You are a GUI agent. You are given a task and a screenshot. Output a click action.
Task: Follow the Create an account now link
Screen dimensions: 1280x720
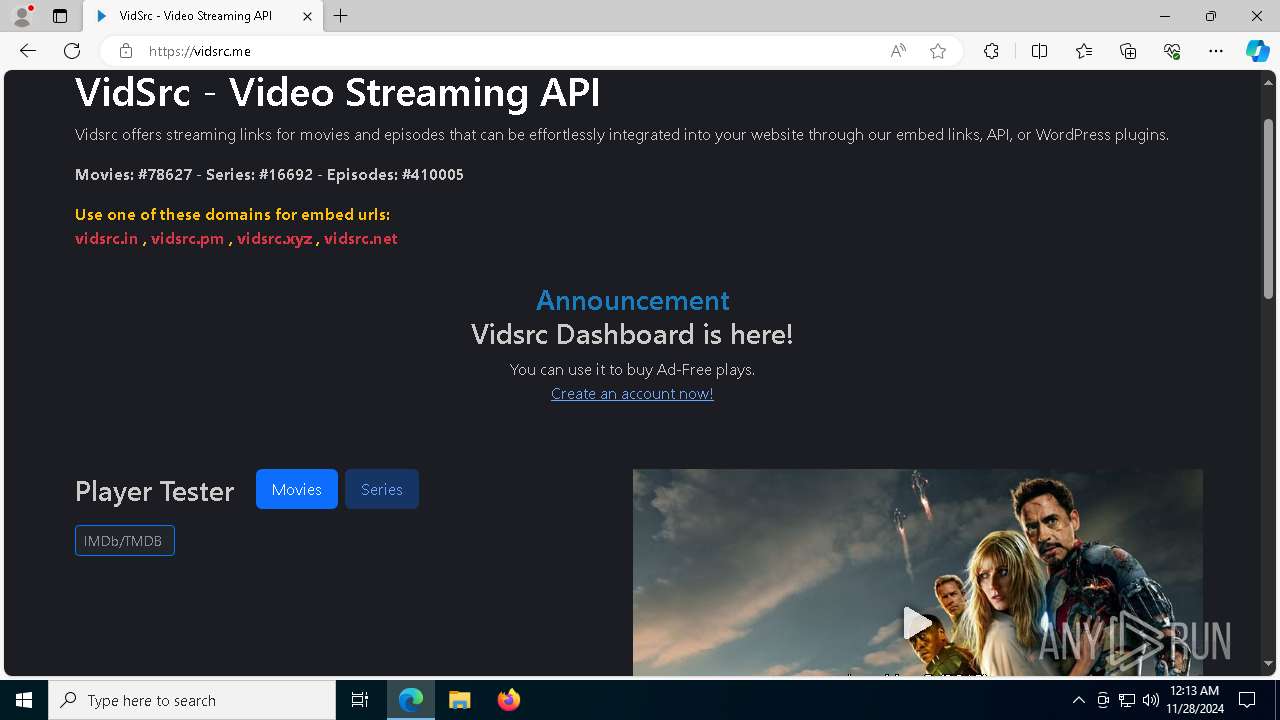click(x=632, y=393)
